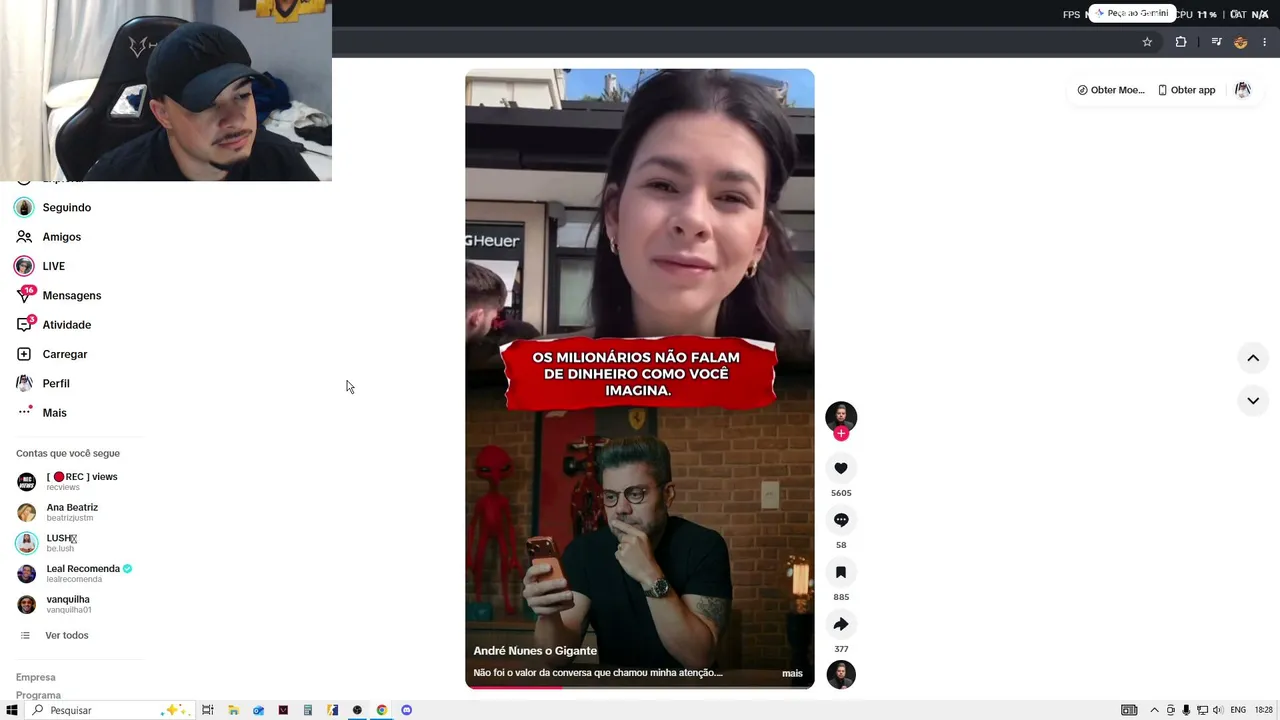Viewport: 1280px width, 720px height.
Task: Click the Peça ao Gemini button
Action: click(x=1131, y=13)
